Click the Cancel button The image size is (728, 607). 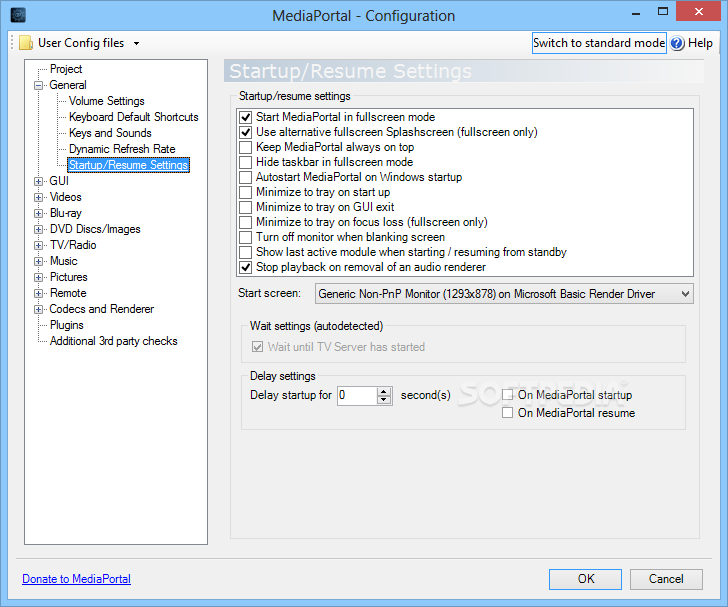click(x=666, y=579)
